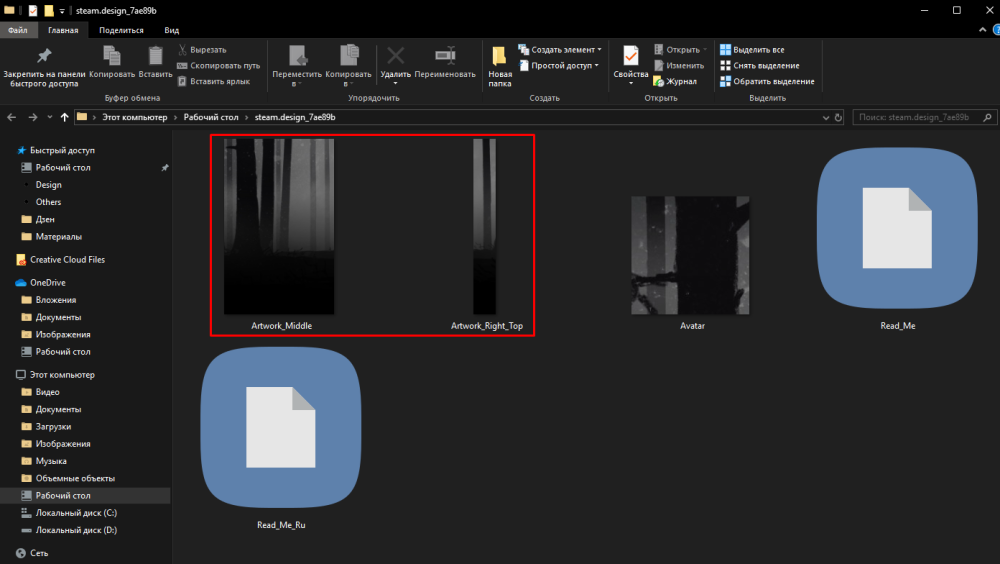Expand the address bar history dropdown
1000x564 pixels.
(825, 117)
